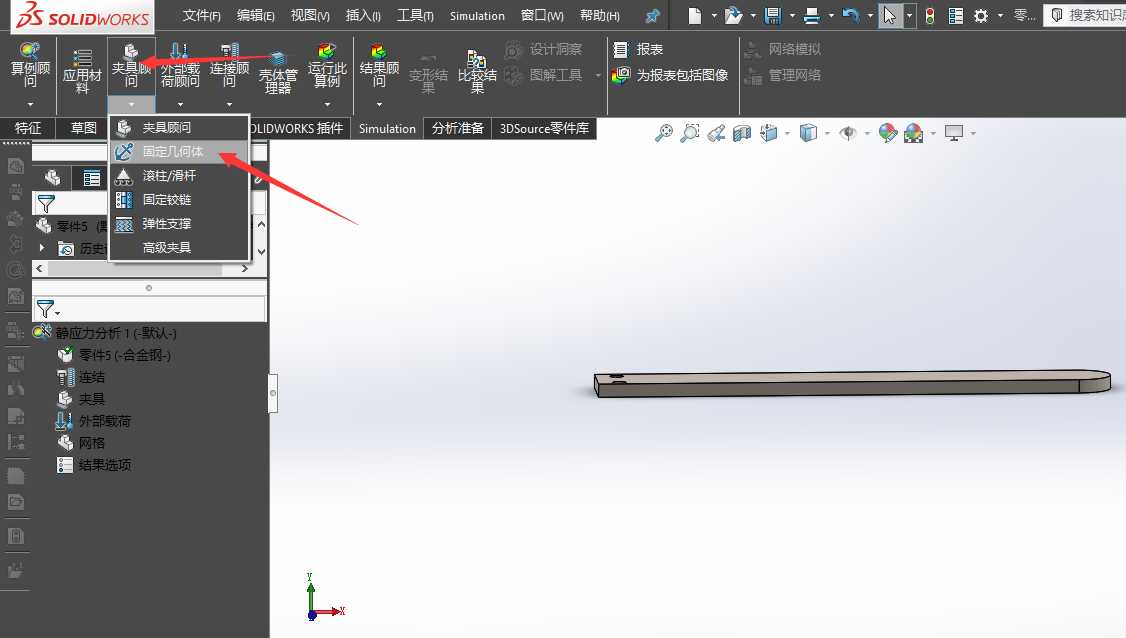Image resolution: width=1126 pixels, height=638 pixels.
Task: Click the Rebuild traffic light icon
Action: 930,16
